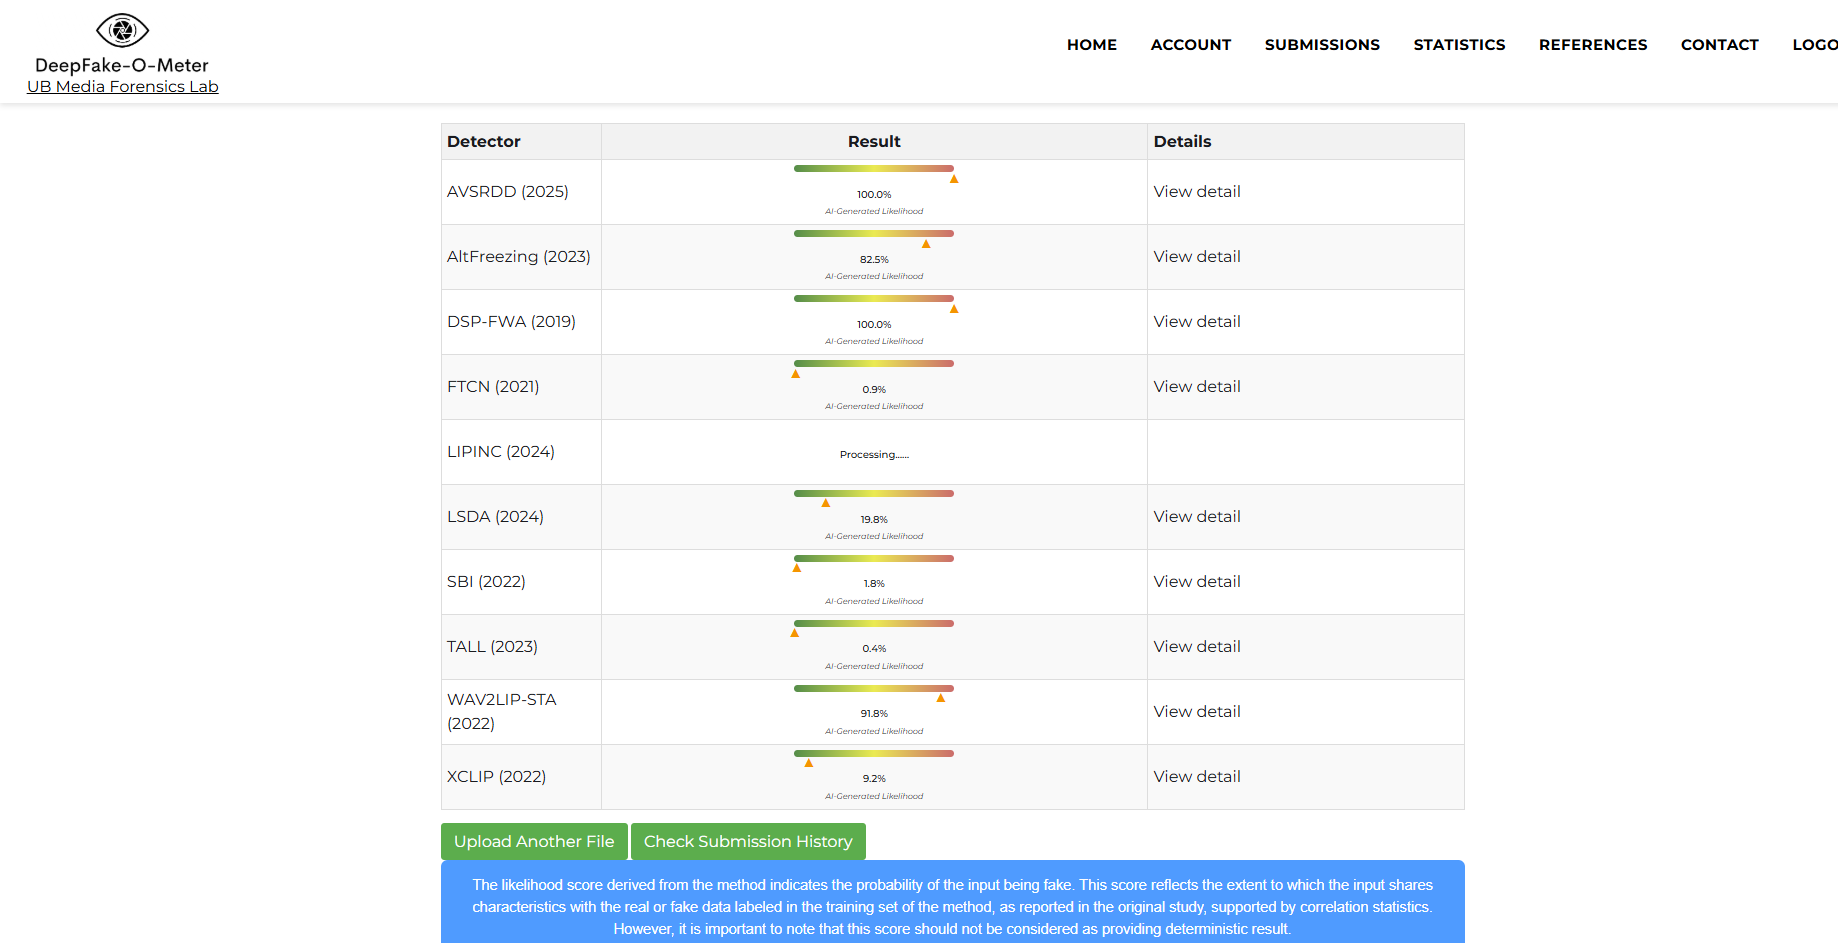Image resolution: width=1838 pixels, height=943 pixels.
Task: Select REFERENCES in the top navigation
Action: [x=1592, y=45]
